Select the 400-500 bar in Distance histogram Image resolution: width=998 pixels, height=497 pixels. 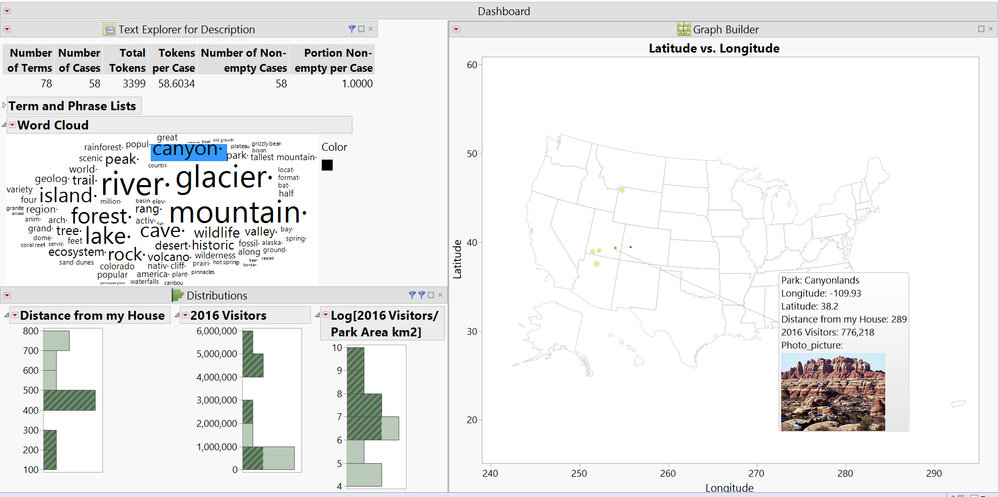(69, 400)
